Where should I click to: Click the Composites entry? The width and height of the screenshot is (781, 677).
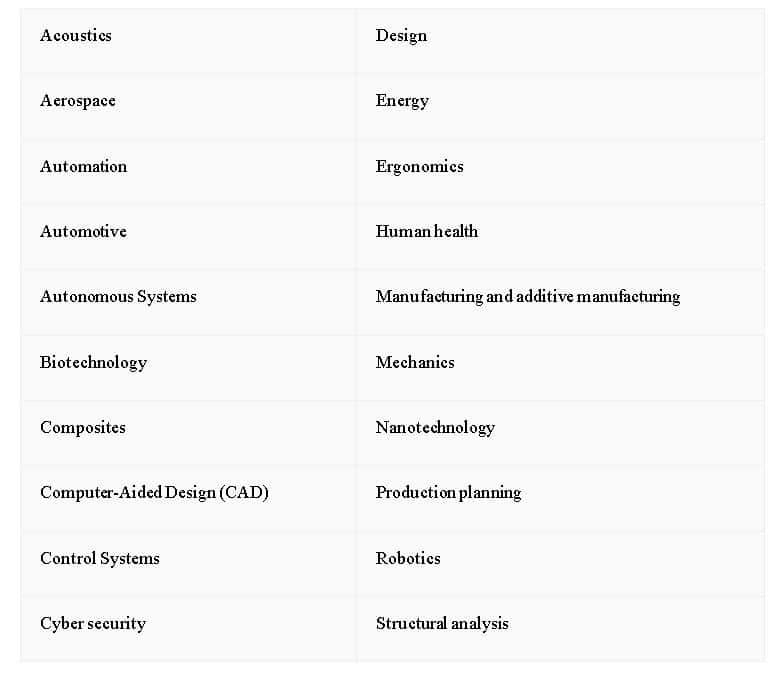83,428
